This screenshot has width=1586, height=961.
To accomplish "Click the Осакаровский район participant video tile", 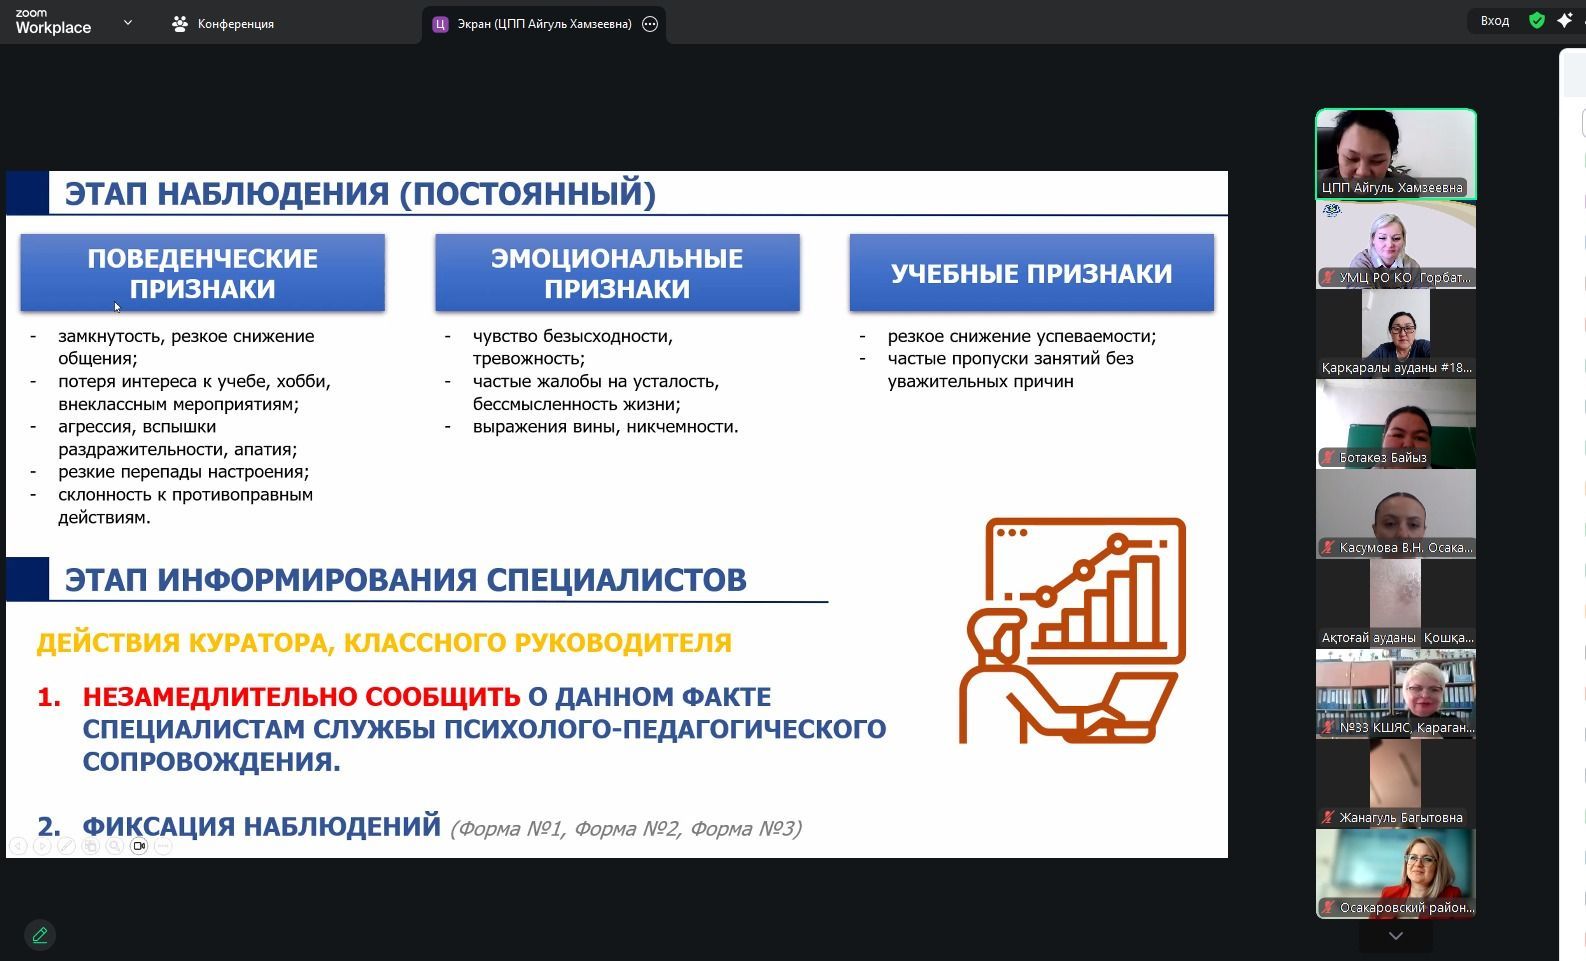I will coord(1395,874).
